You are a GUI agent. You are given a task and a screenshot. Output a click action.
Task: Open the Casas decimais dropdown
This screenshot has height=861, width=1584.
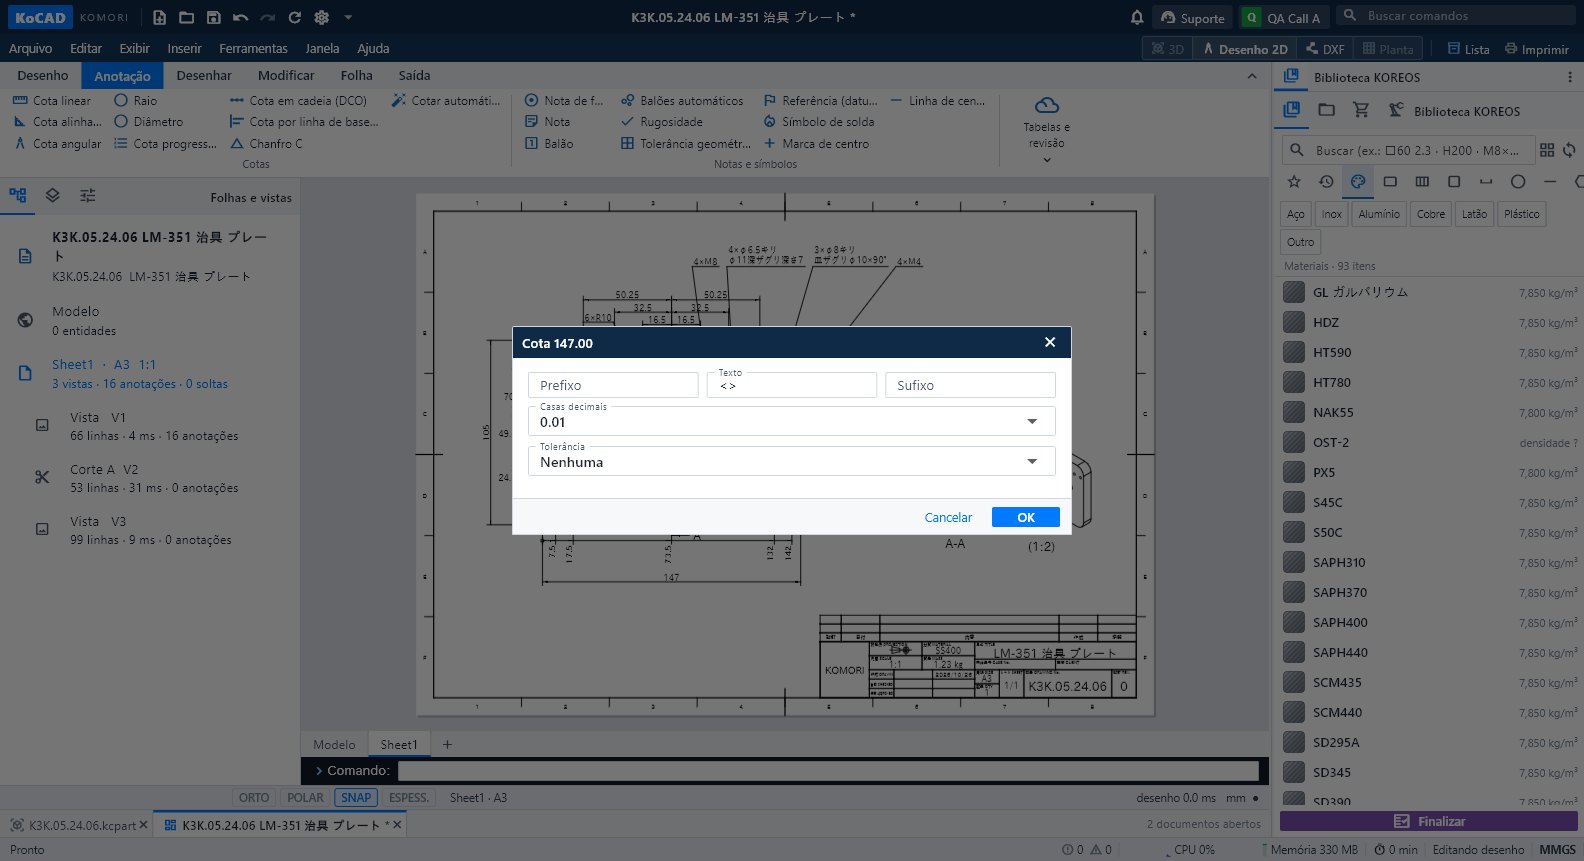(792, 421)
